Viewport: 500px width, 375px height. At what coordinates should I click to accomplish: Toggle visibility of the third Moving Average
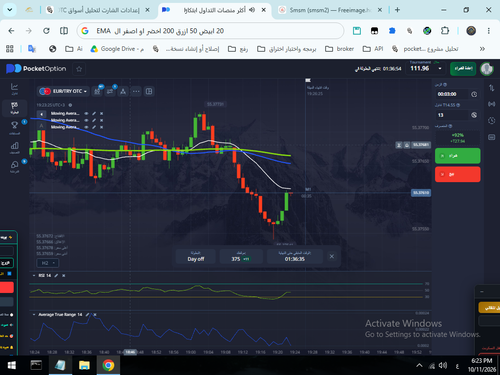(x=86, y=127)
